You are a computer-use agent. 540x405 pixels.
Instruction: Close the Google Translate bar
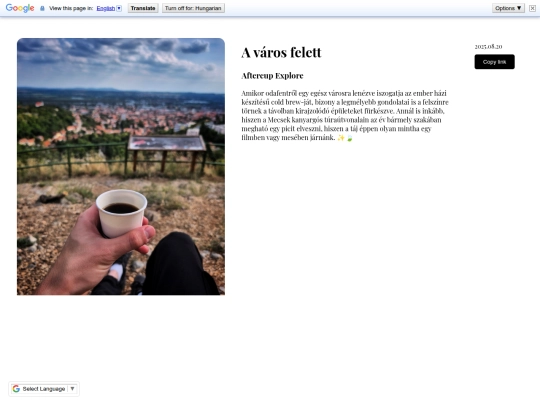point(532,8)
